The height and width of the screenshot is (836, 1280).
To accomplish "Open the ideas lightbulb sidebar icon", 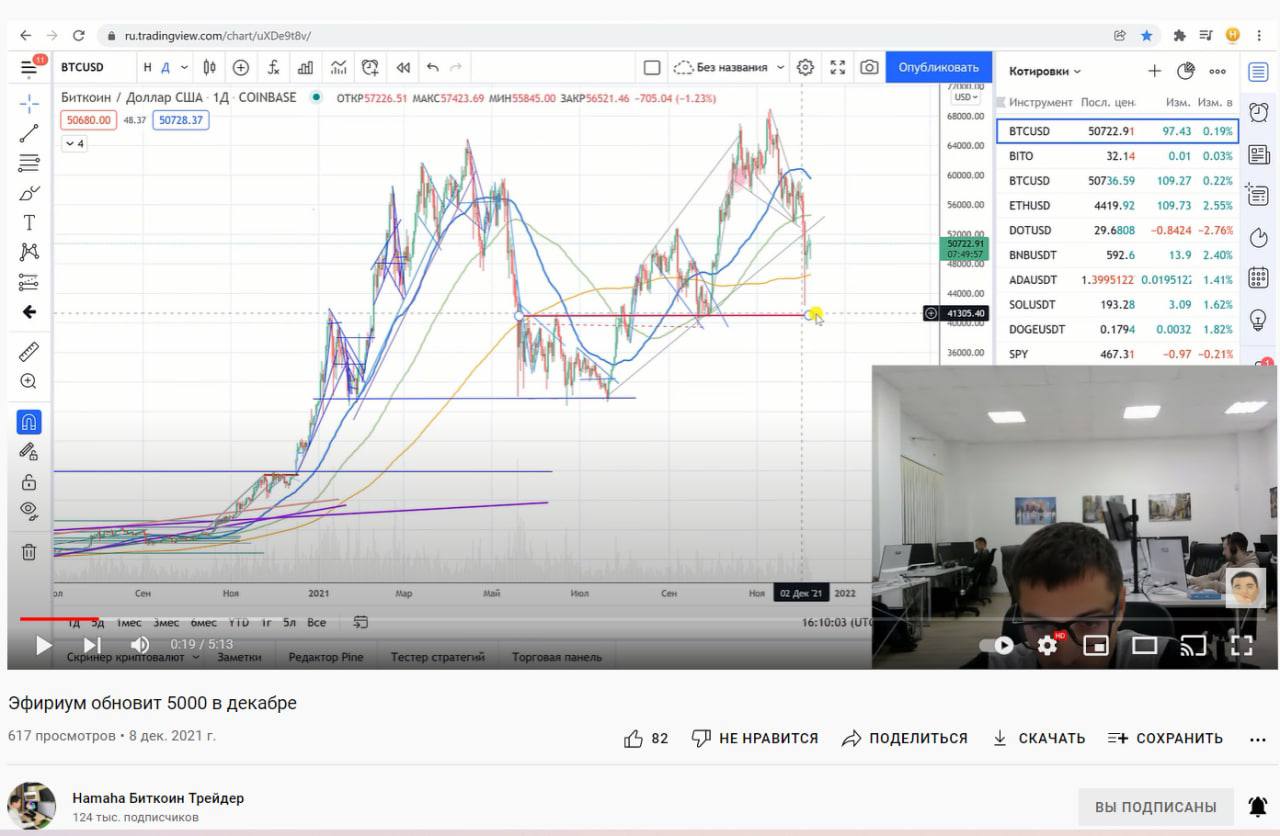I will 1259,319.
